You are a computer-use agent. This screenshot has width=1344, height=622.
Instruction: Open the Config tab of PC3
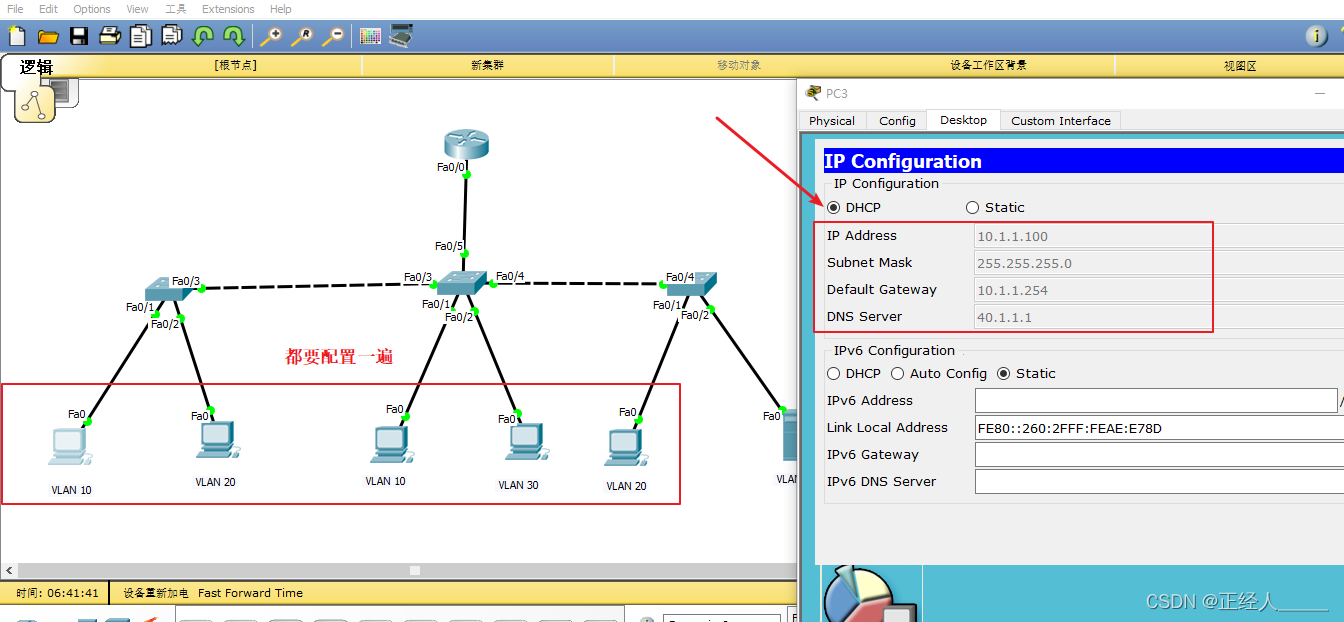896,120
